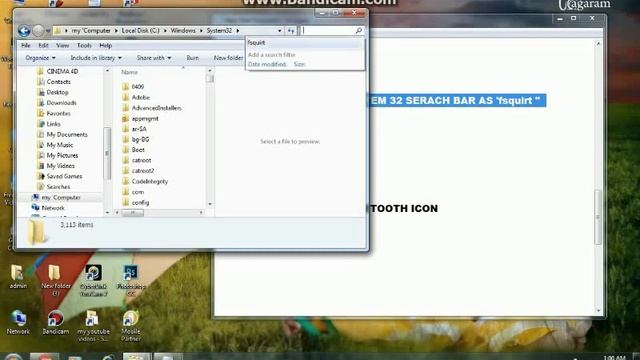Select the bg-BG folder

point(140,139)
